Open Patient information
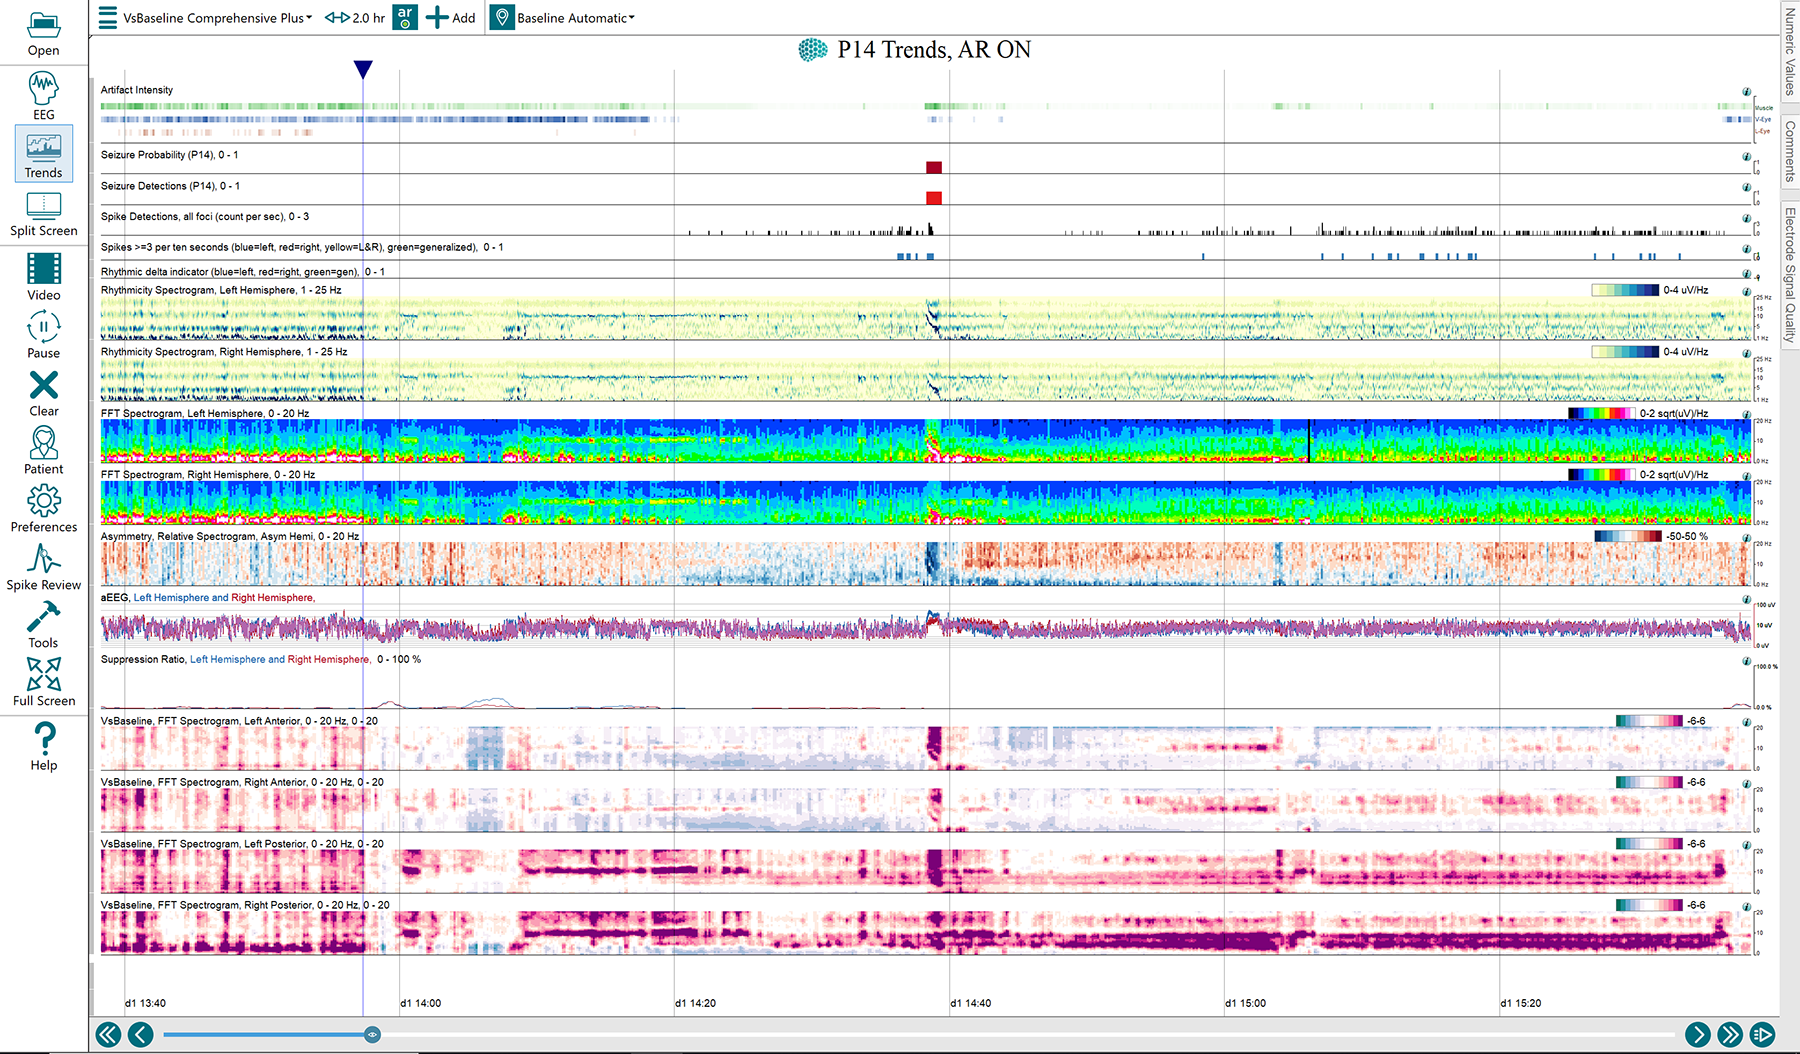The height and width of the screenshot is (1054, 1800). [x=43, y=450]
